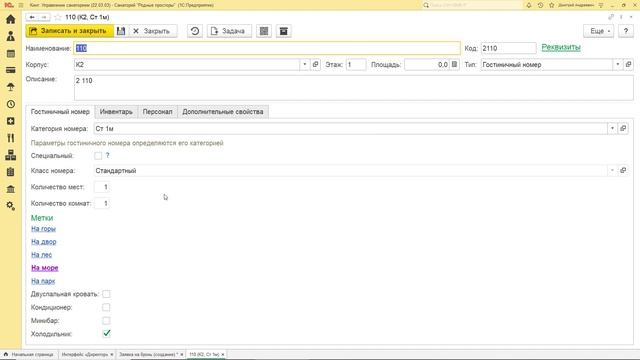Open the organization structure section in the sidebar
The width and height of the screenshot is (640, 360).
(x=11, y=155)
